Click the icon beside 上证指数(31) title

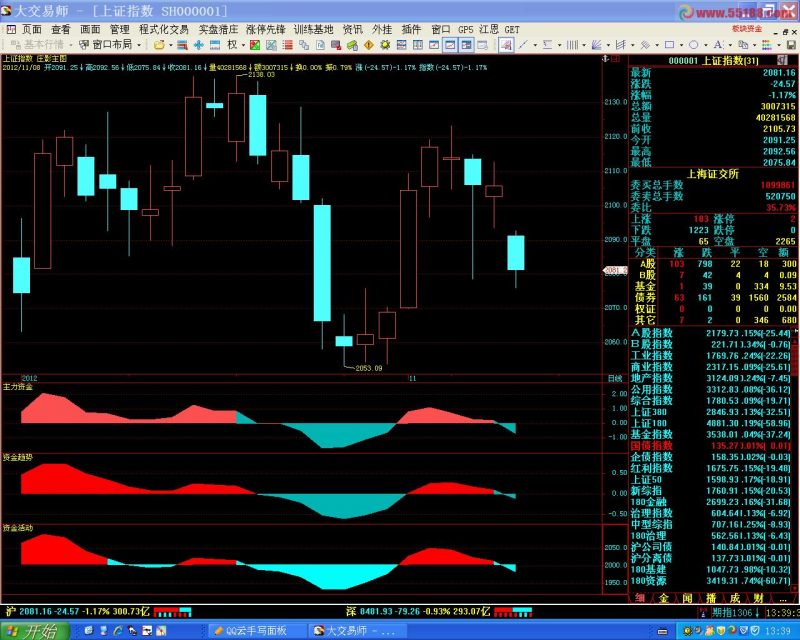coord(782,60)
